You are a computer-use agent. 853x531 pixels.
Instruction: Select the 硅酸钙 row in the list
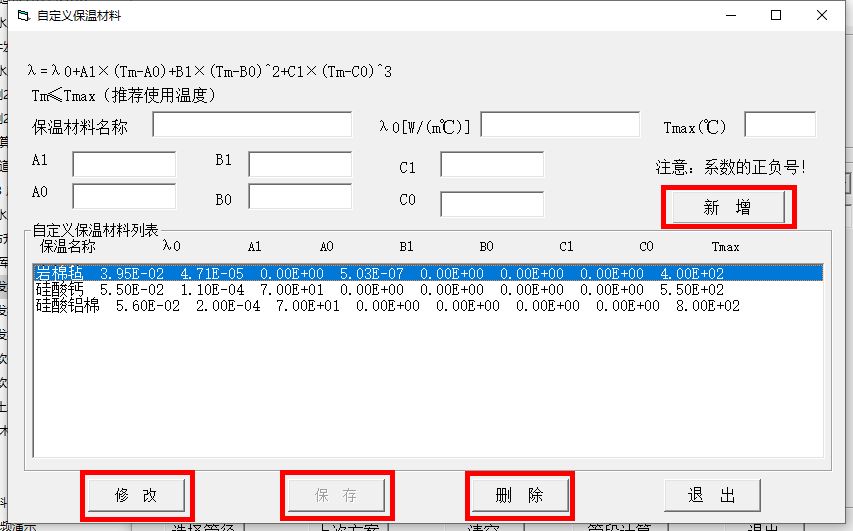(x=428, y=289)
